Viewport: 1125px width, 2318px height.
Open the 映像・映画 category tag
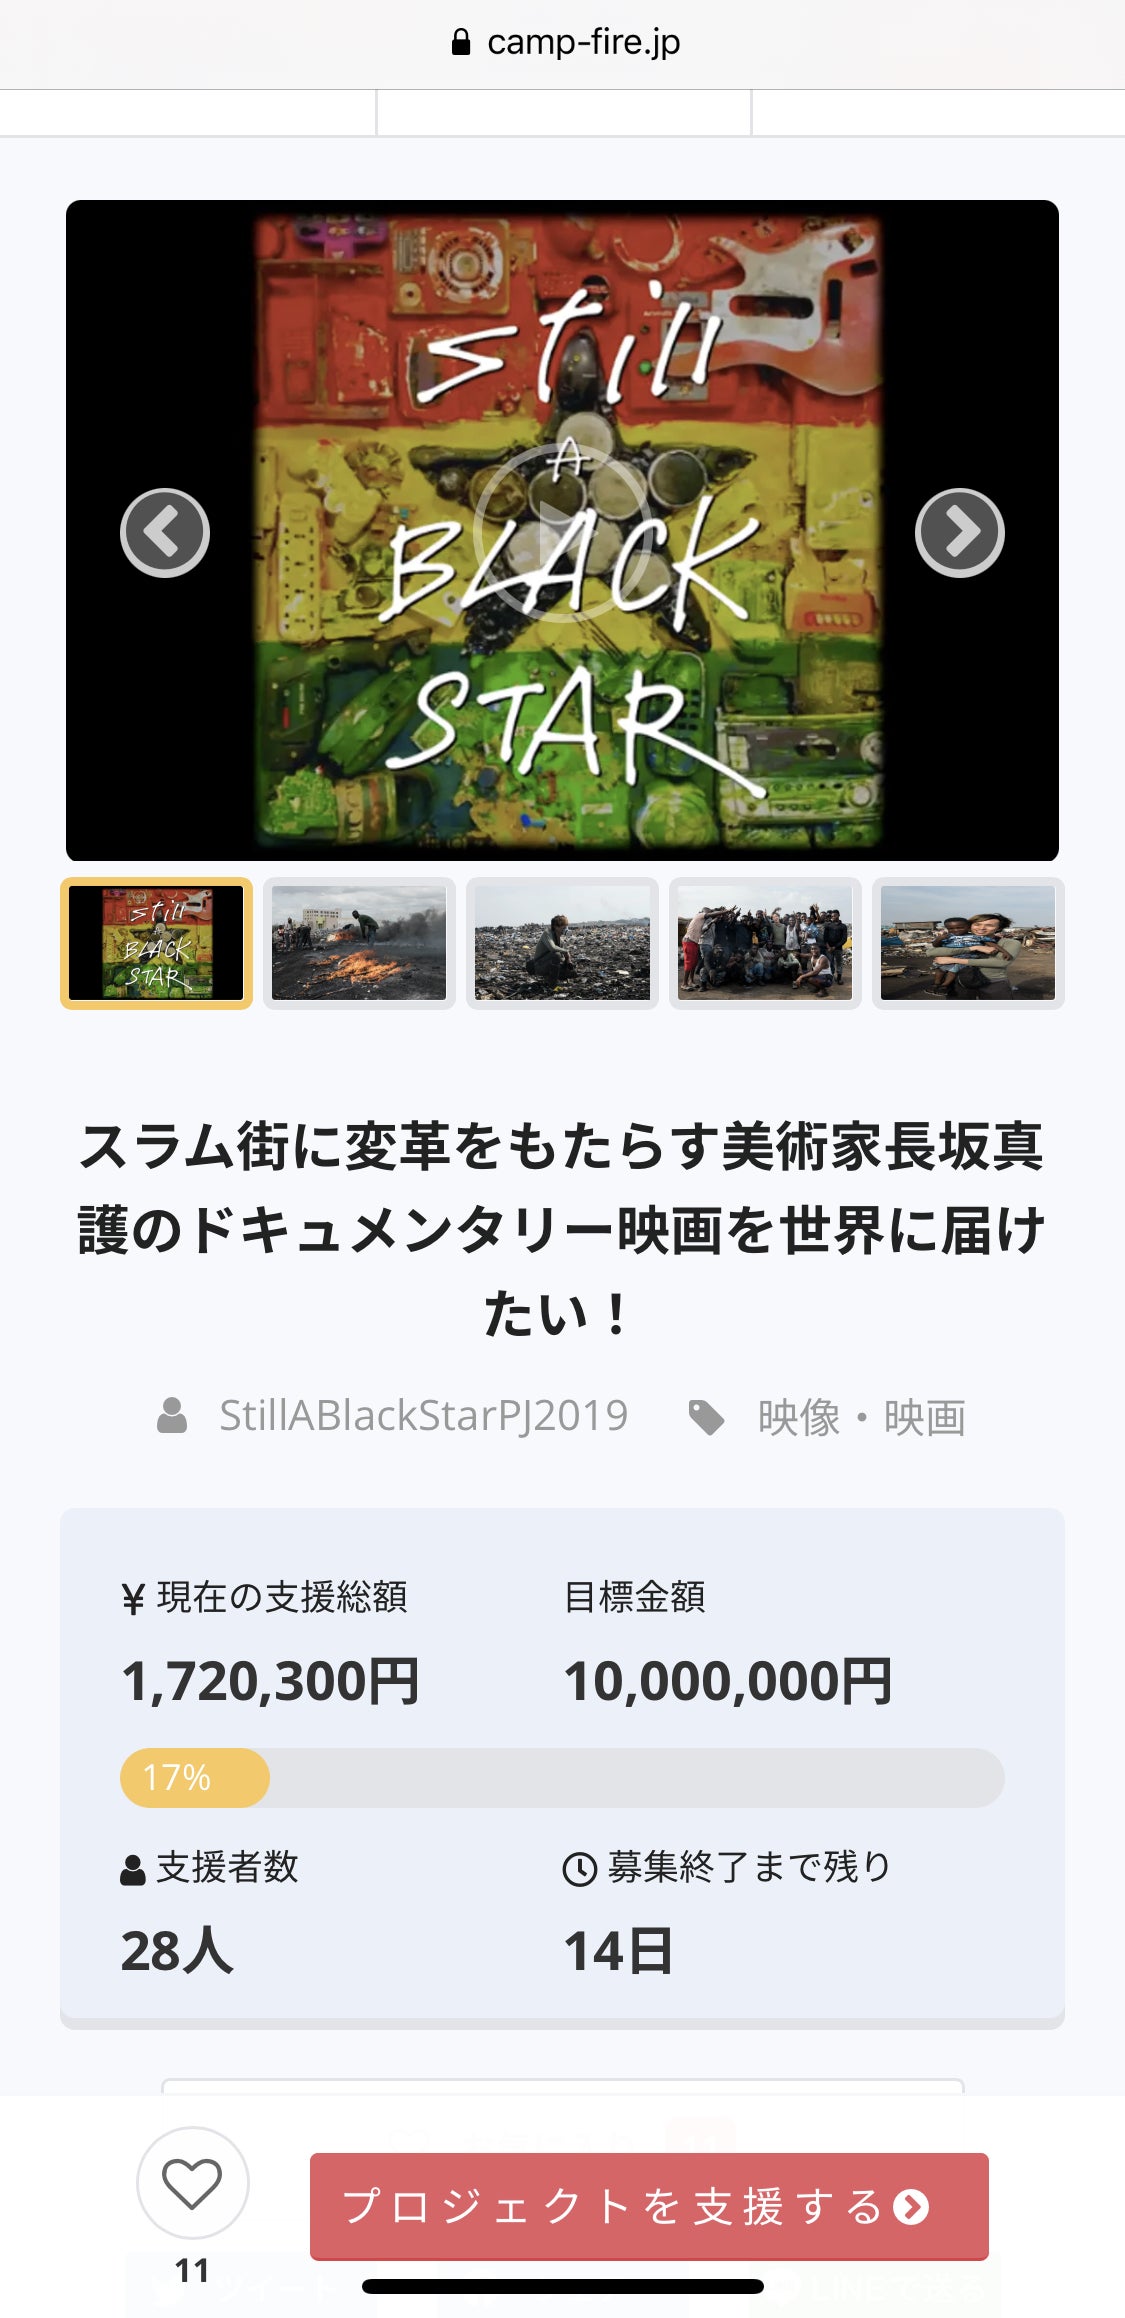coord(862,1417)
